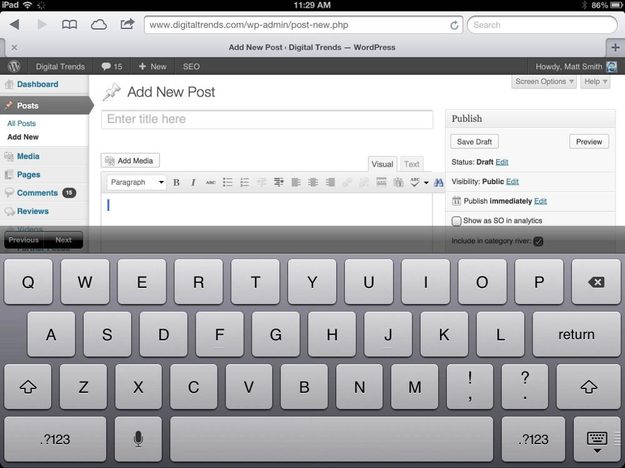Tap the Enter title here field

pyautogui.click(x=267, y=119)
